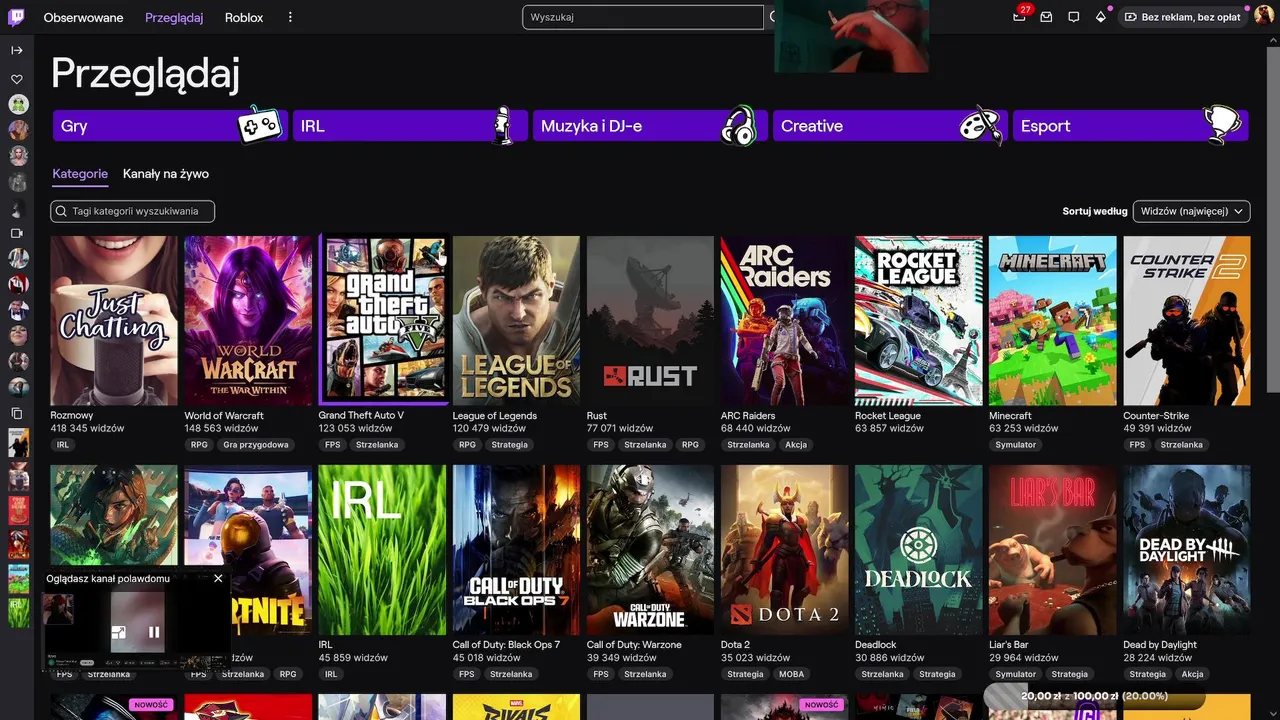Viewport: 1280px width, 720px height.
Task: Open Rocket League cover art
Action: [918, 320]
